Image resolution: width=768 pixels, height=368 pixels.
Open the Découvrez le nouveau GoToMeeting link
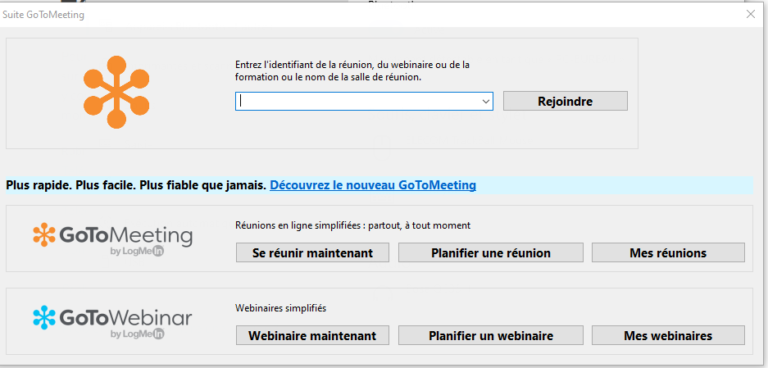[373, 185]
